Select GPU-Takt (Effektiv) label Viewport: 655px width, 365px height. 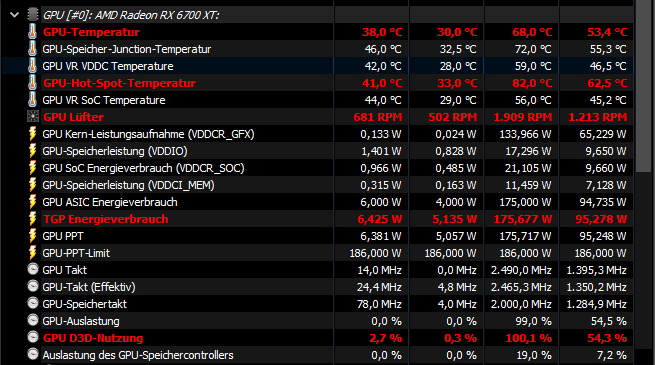(89, 287)
